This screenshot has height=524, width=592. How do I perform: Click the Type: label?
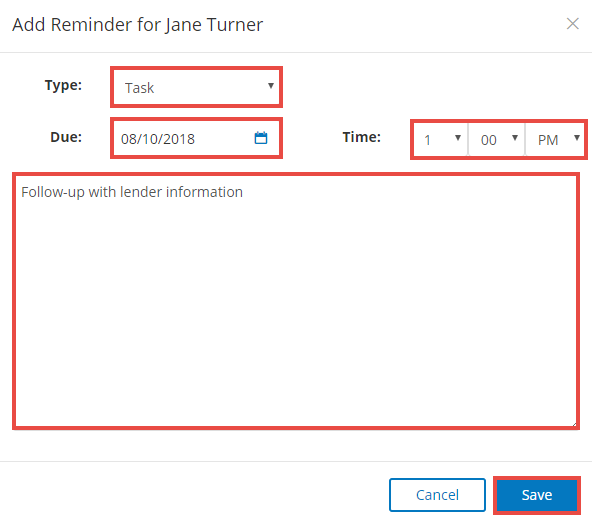[x=63, y=85]
